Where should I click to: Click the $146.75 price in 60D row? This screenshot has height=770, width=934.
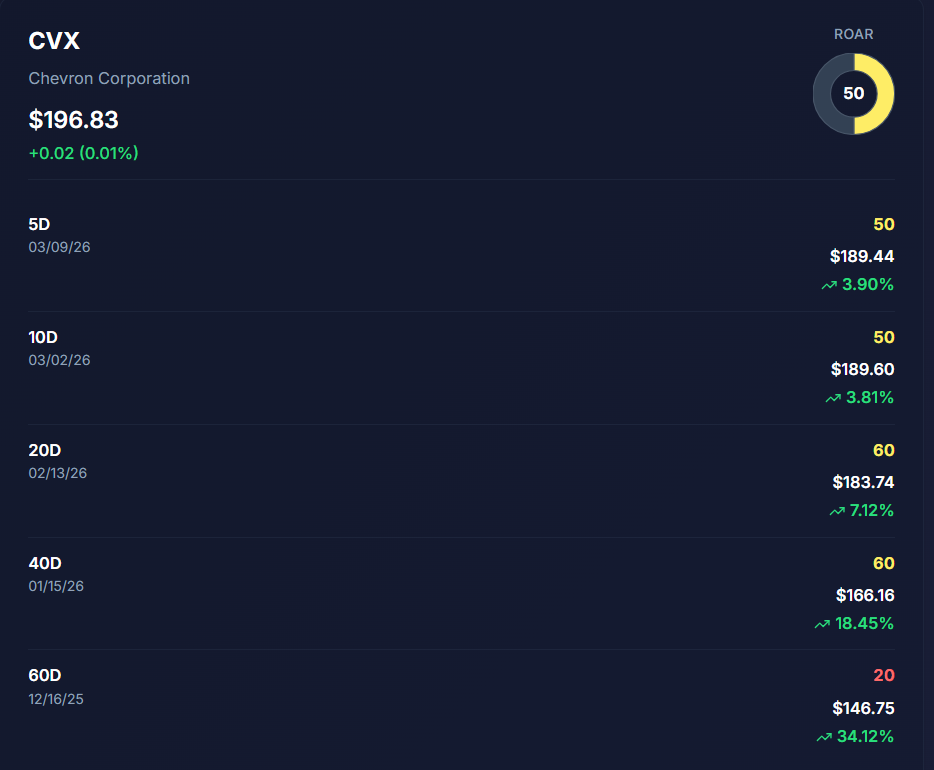(863, 708)
